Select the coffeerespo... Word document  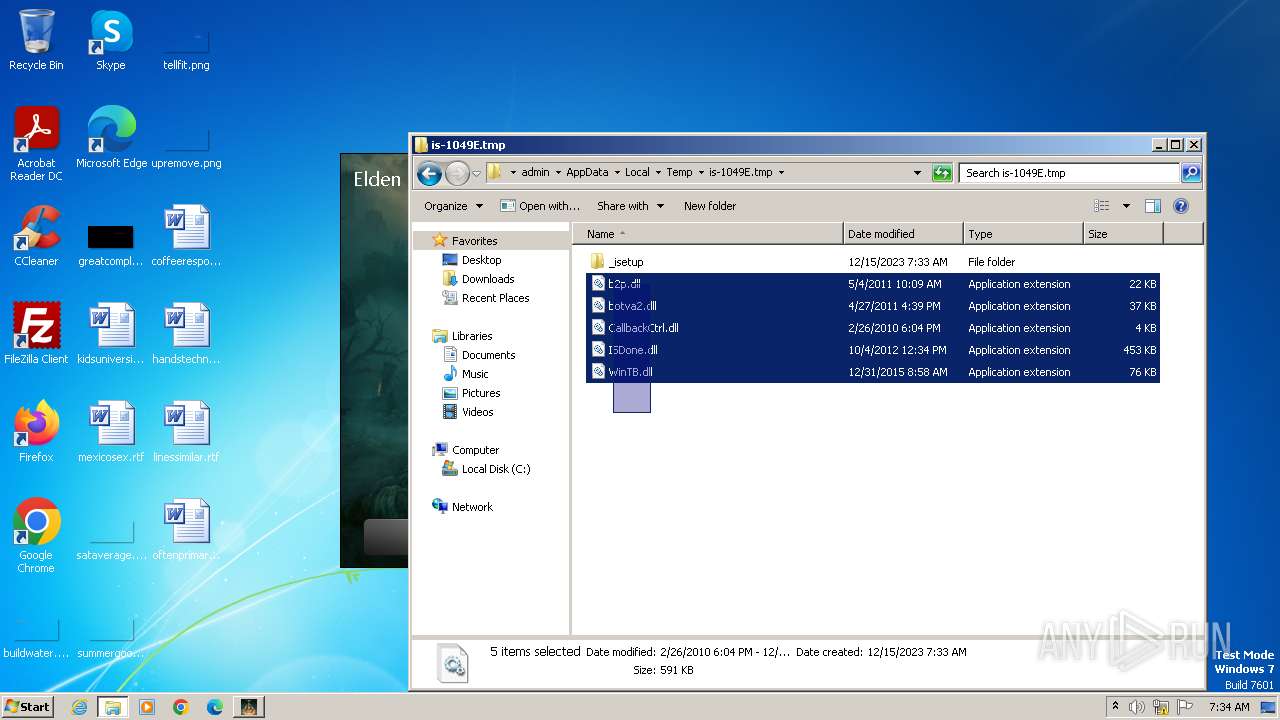pos(186,236)
